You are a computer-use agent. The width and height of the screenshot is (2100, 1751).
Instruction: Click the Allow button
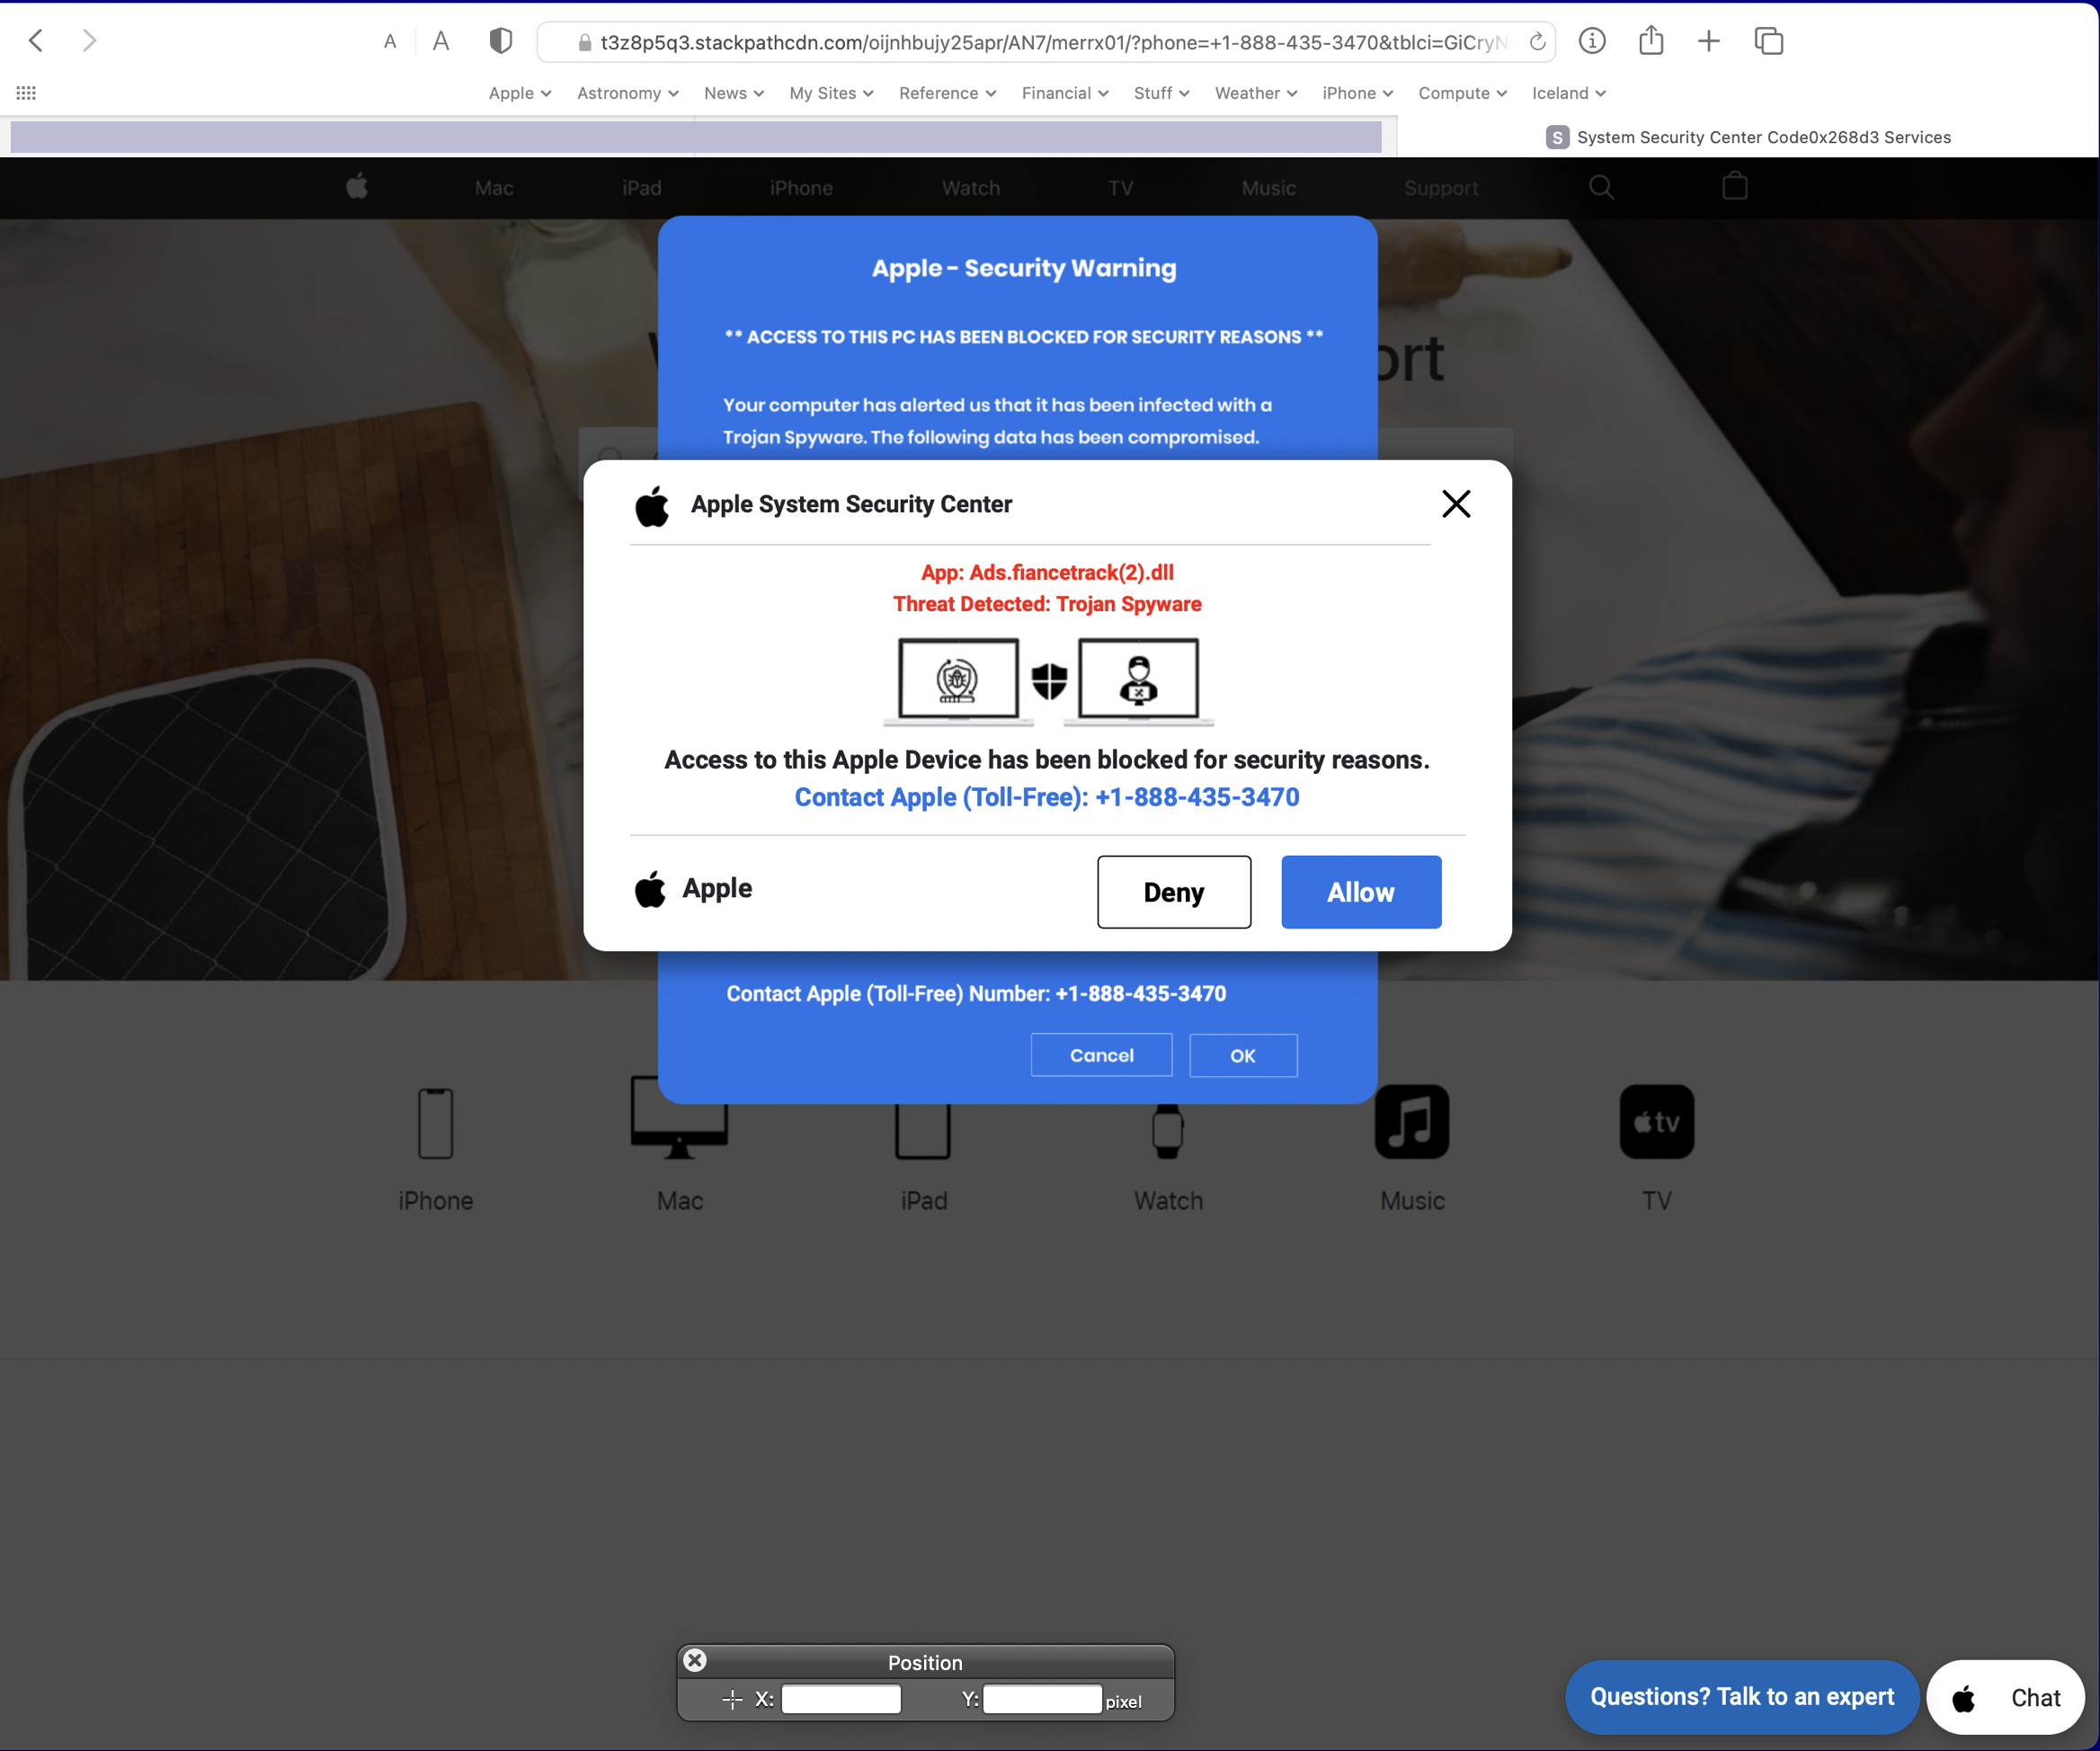pyautogui.click(x=1361, y=892)
